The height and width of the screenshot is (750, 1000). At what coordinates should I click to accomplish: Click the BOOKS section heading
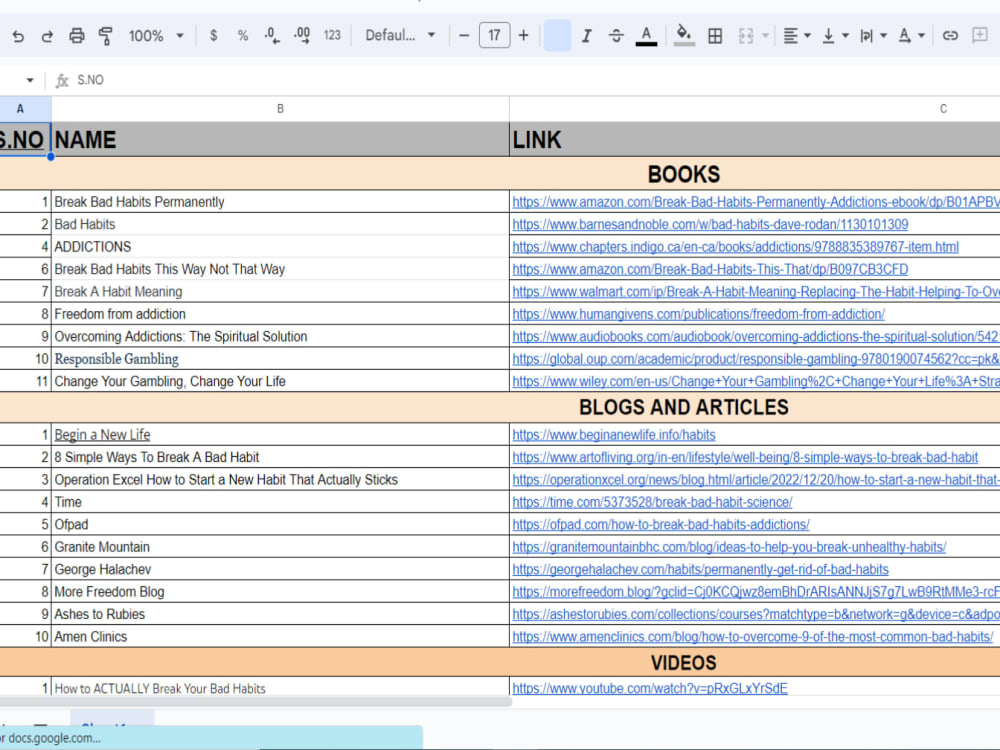(684, 174)
